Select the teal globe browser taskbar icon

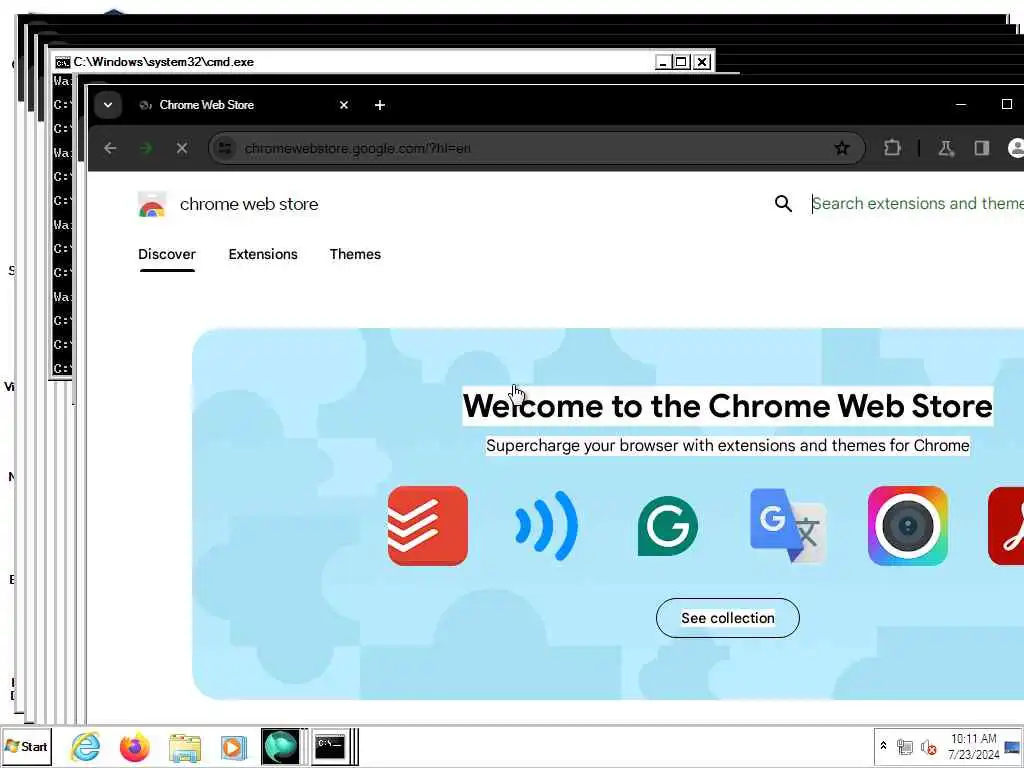click(281, 746)
